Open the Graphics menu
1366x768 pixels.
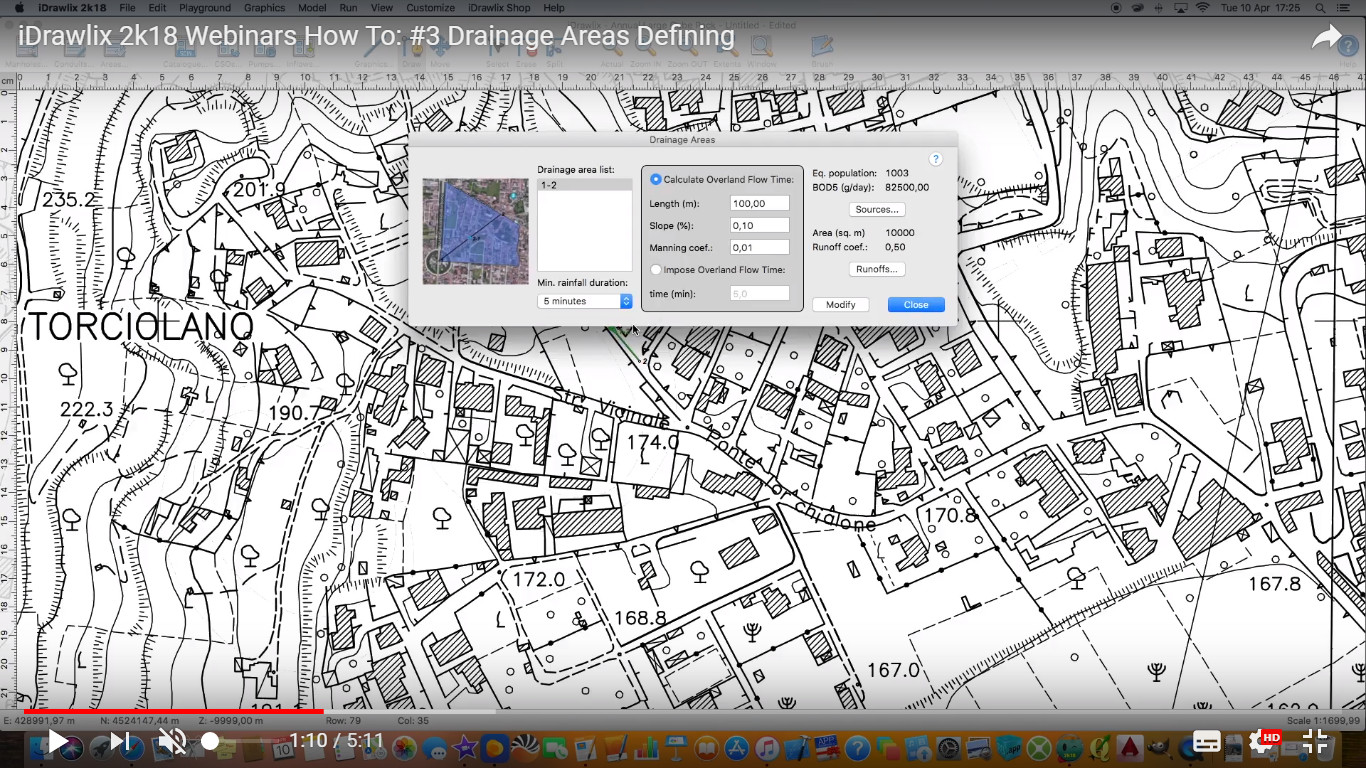click(264, 7)
